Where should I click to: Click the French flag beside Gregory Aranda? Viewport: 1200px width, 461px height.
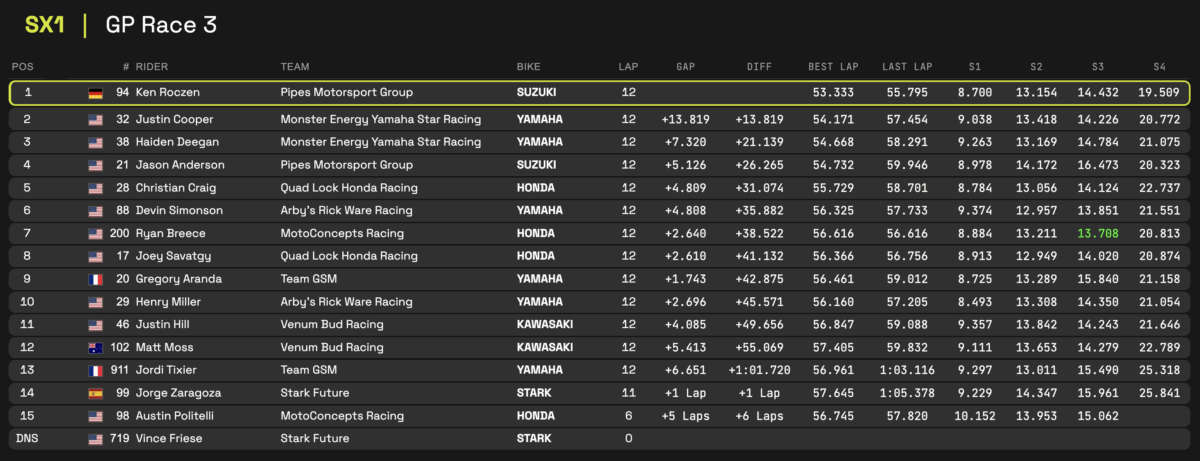point(96,279)
